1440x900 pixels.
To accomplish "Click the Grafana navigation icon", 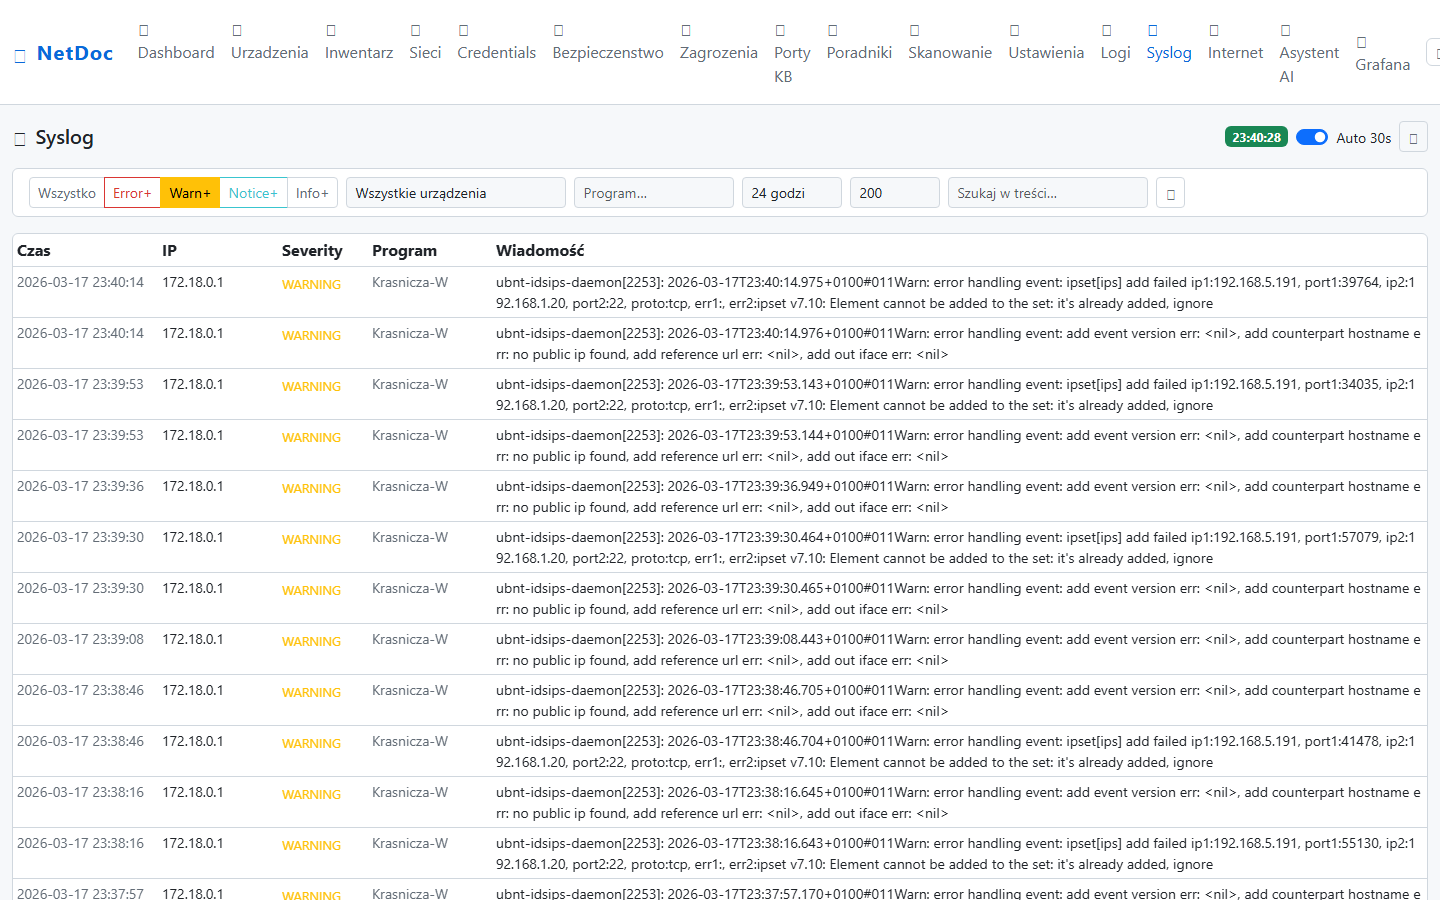I will (1361, 43).
